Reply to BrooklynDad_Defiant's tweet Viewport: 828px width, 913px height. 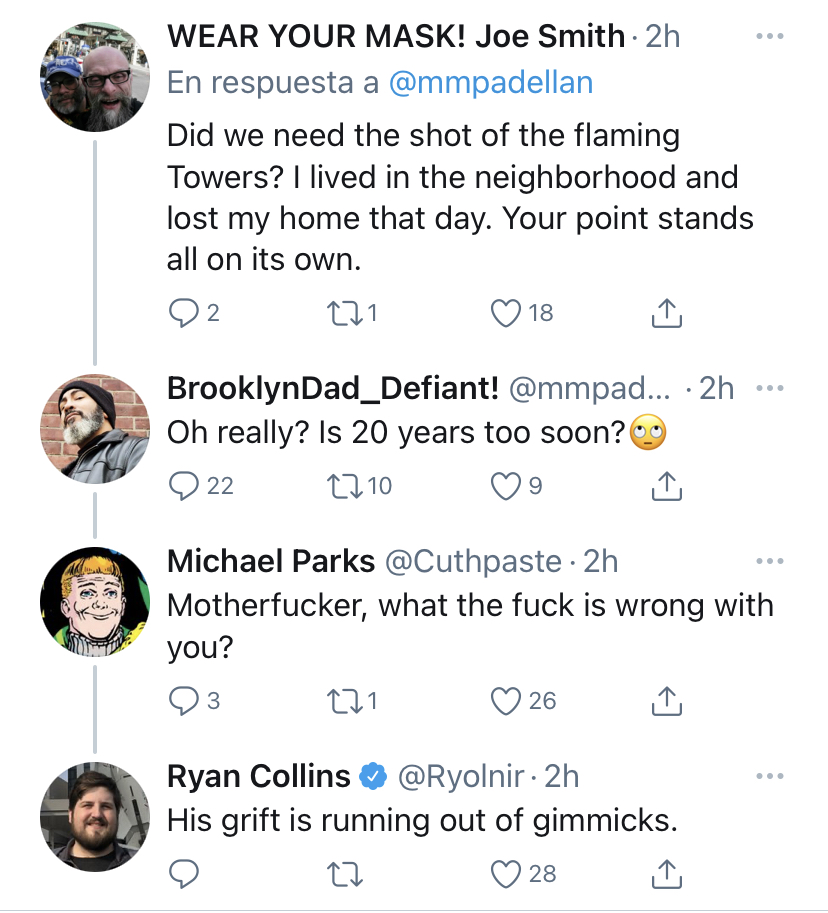click(x=182, y=486)
